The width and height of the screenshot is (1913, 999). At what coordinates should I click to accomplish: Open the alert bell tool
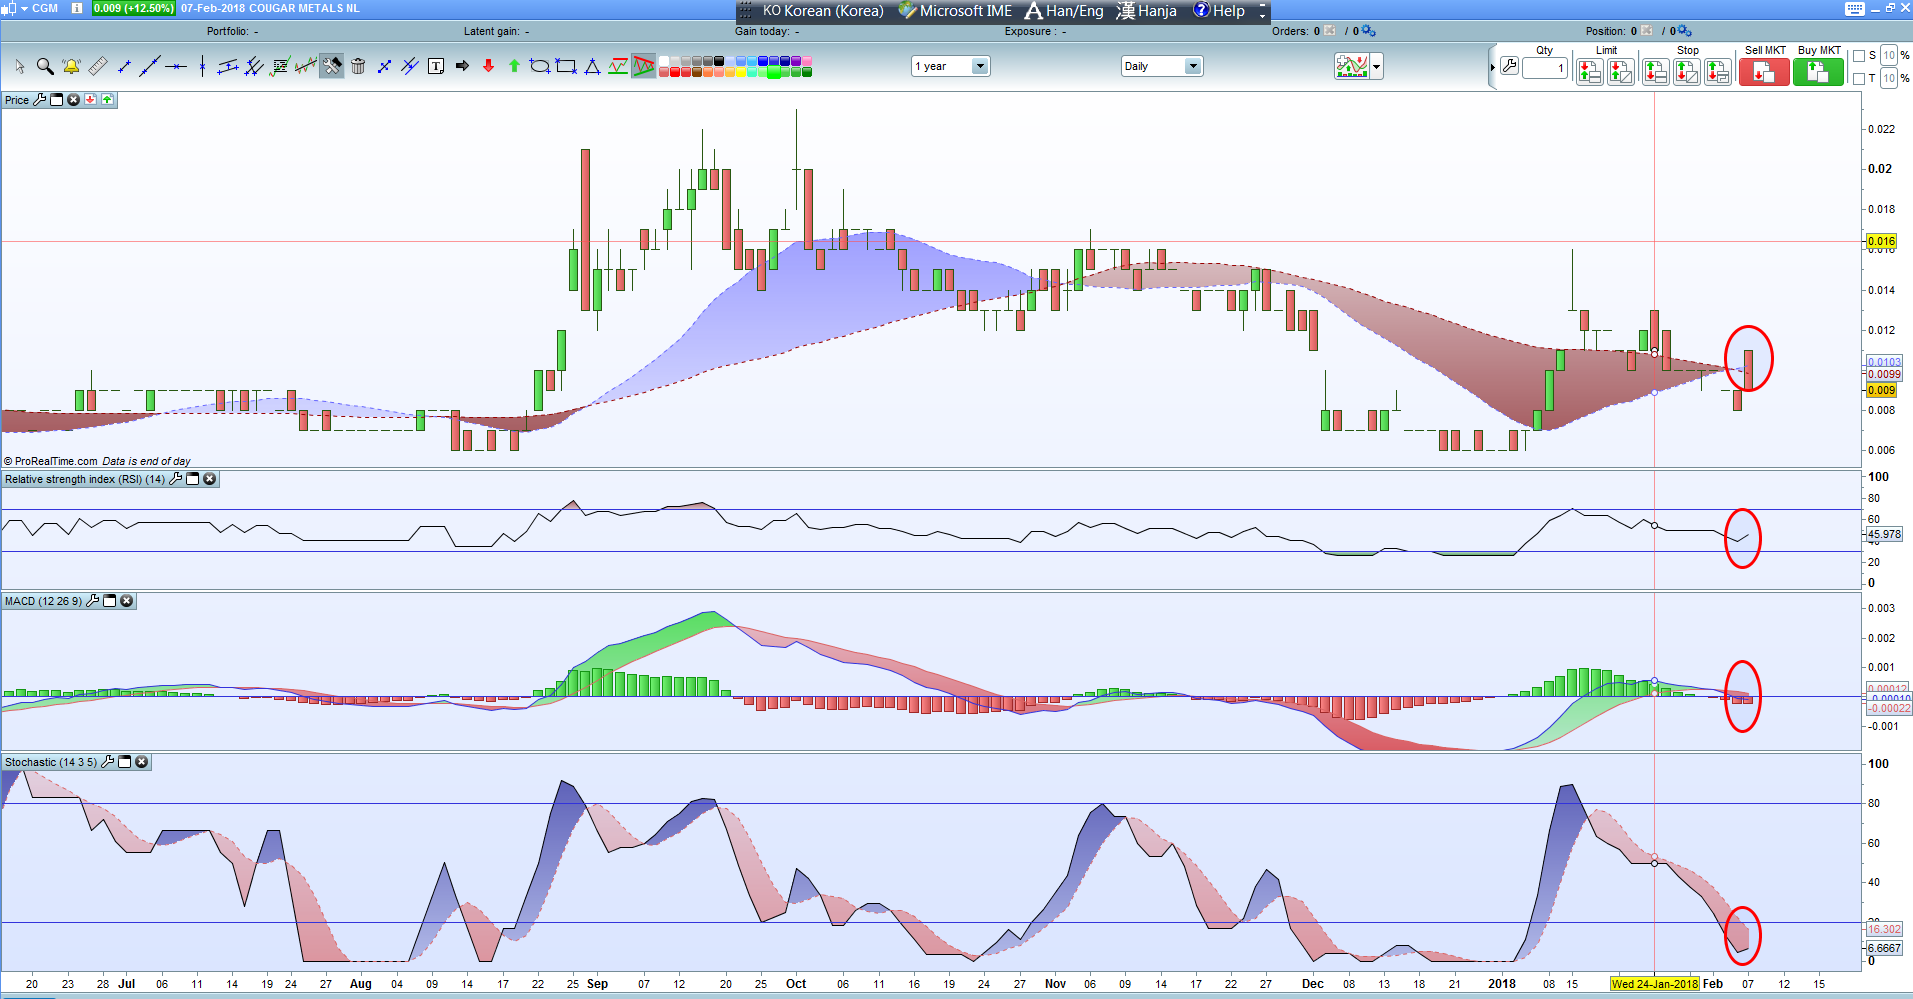pos(71,66)
